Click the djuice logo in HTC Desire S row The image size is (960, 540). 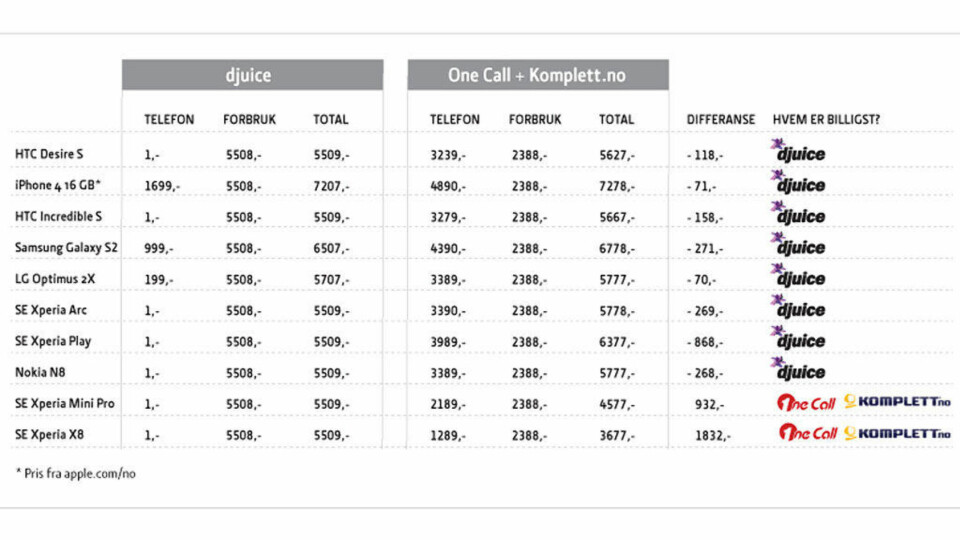(x=798, y=151)
